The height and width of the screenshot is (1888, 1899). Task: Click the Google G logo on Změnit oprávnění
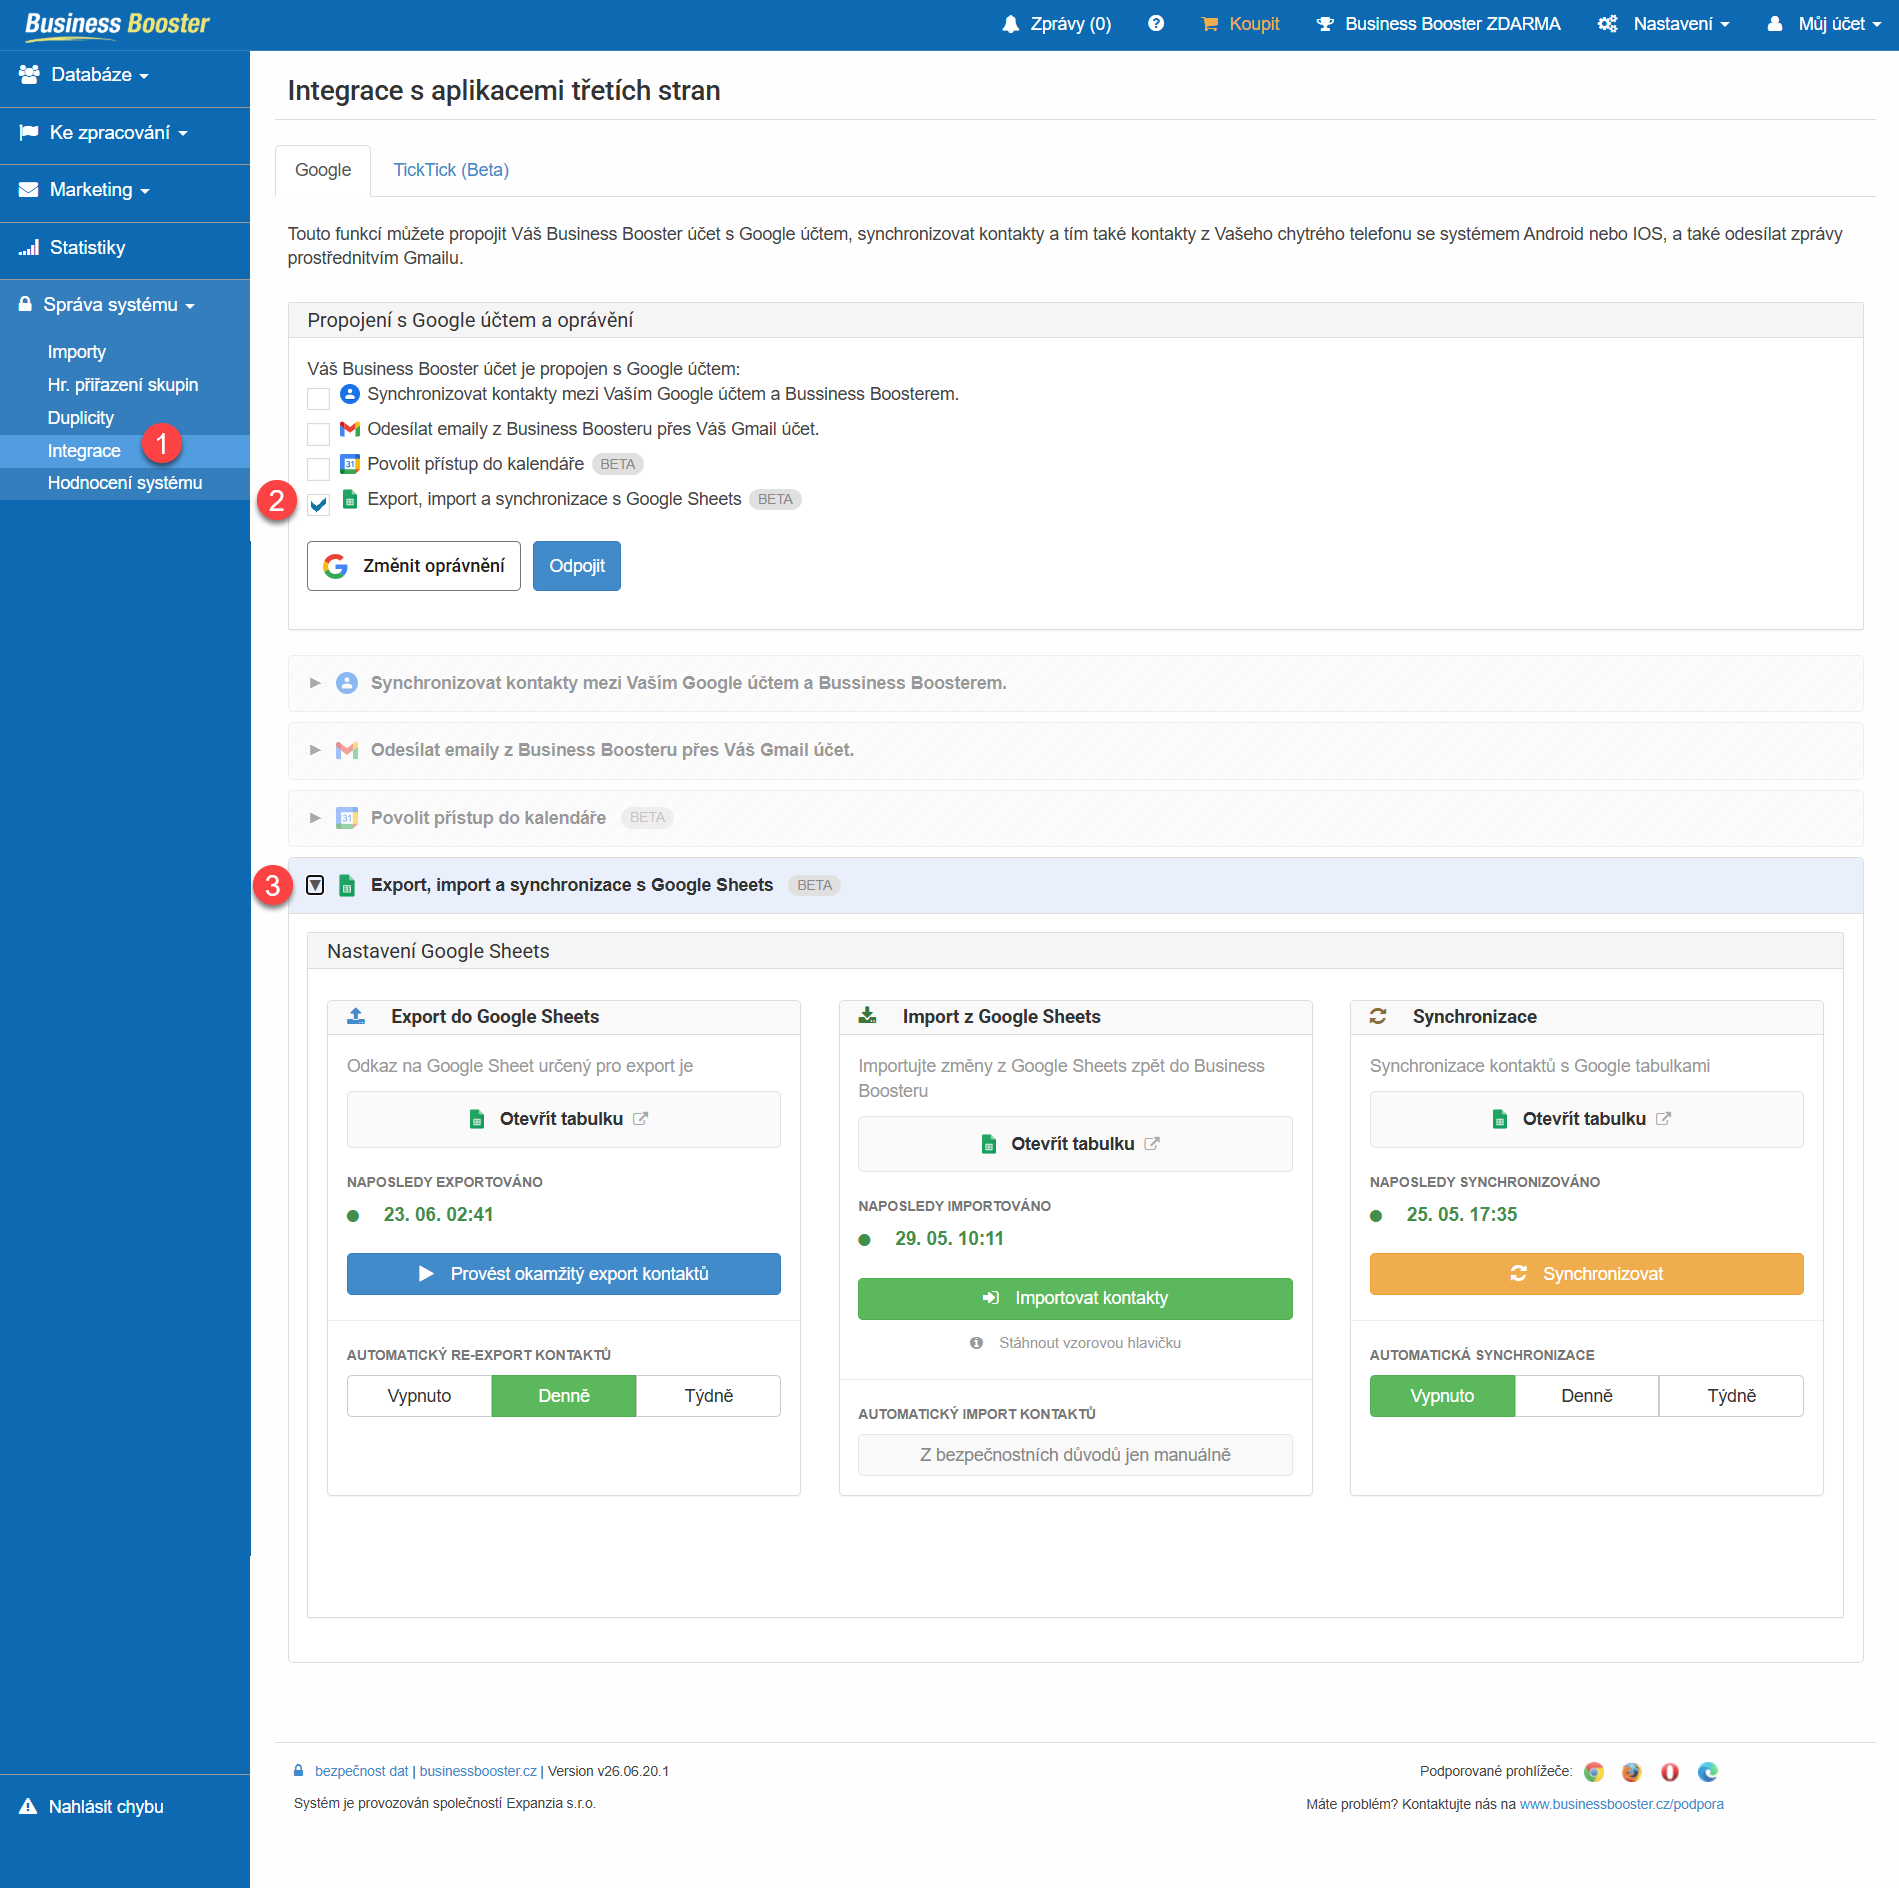tap(336, 566)
